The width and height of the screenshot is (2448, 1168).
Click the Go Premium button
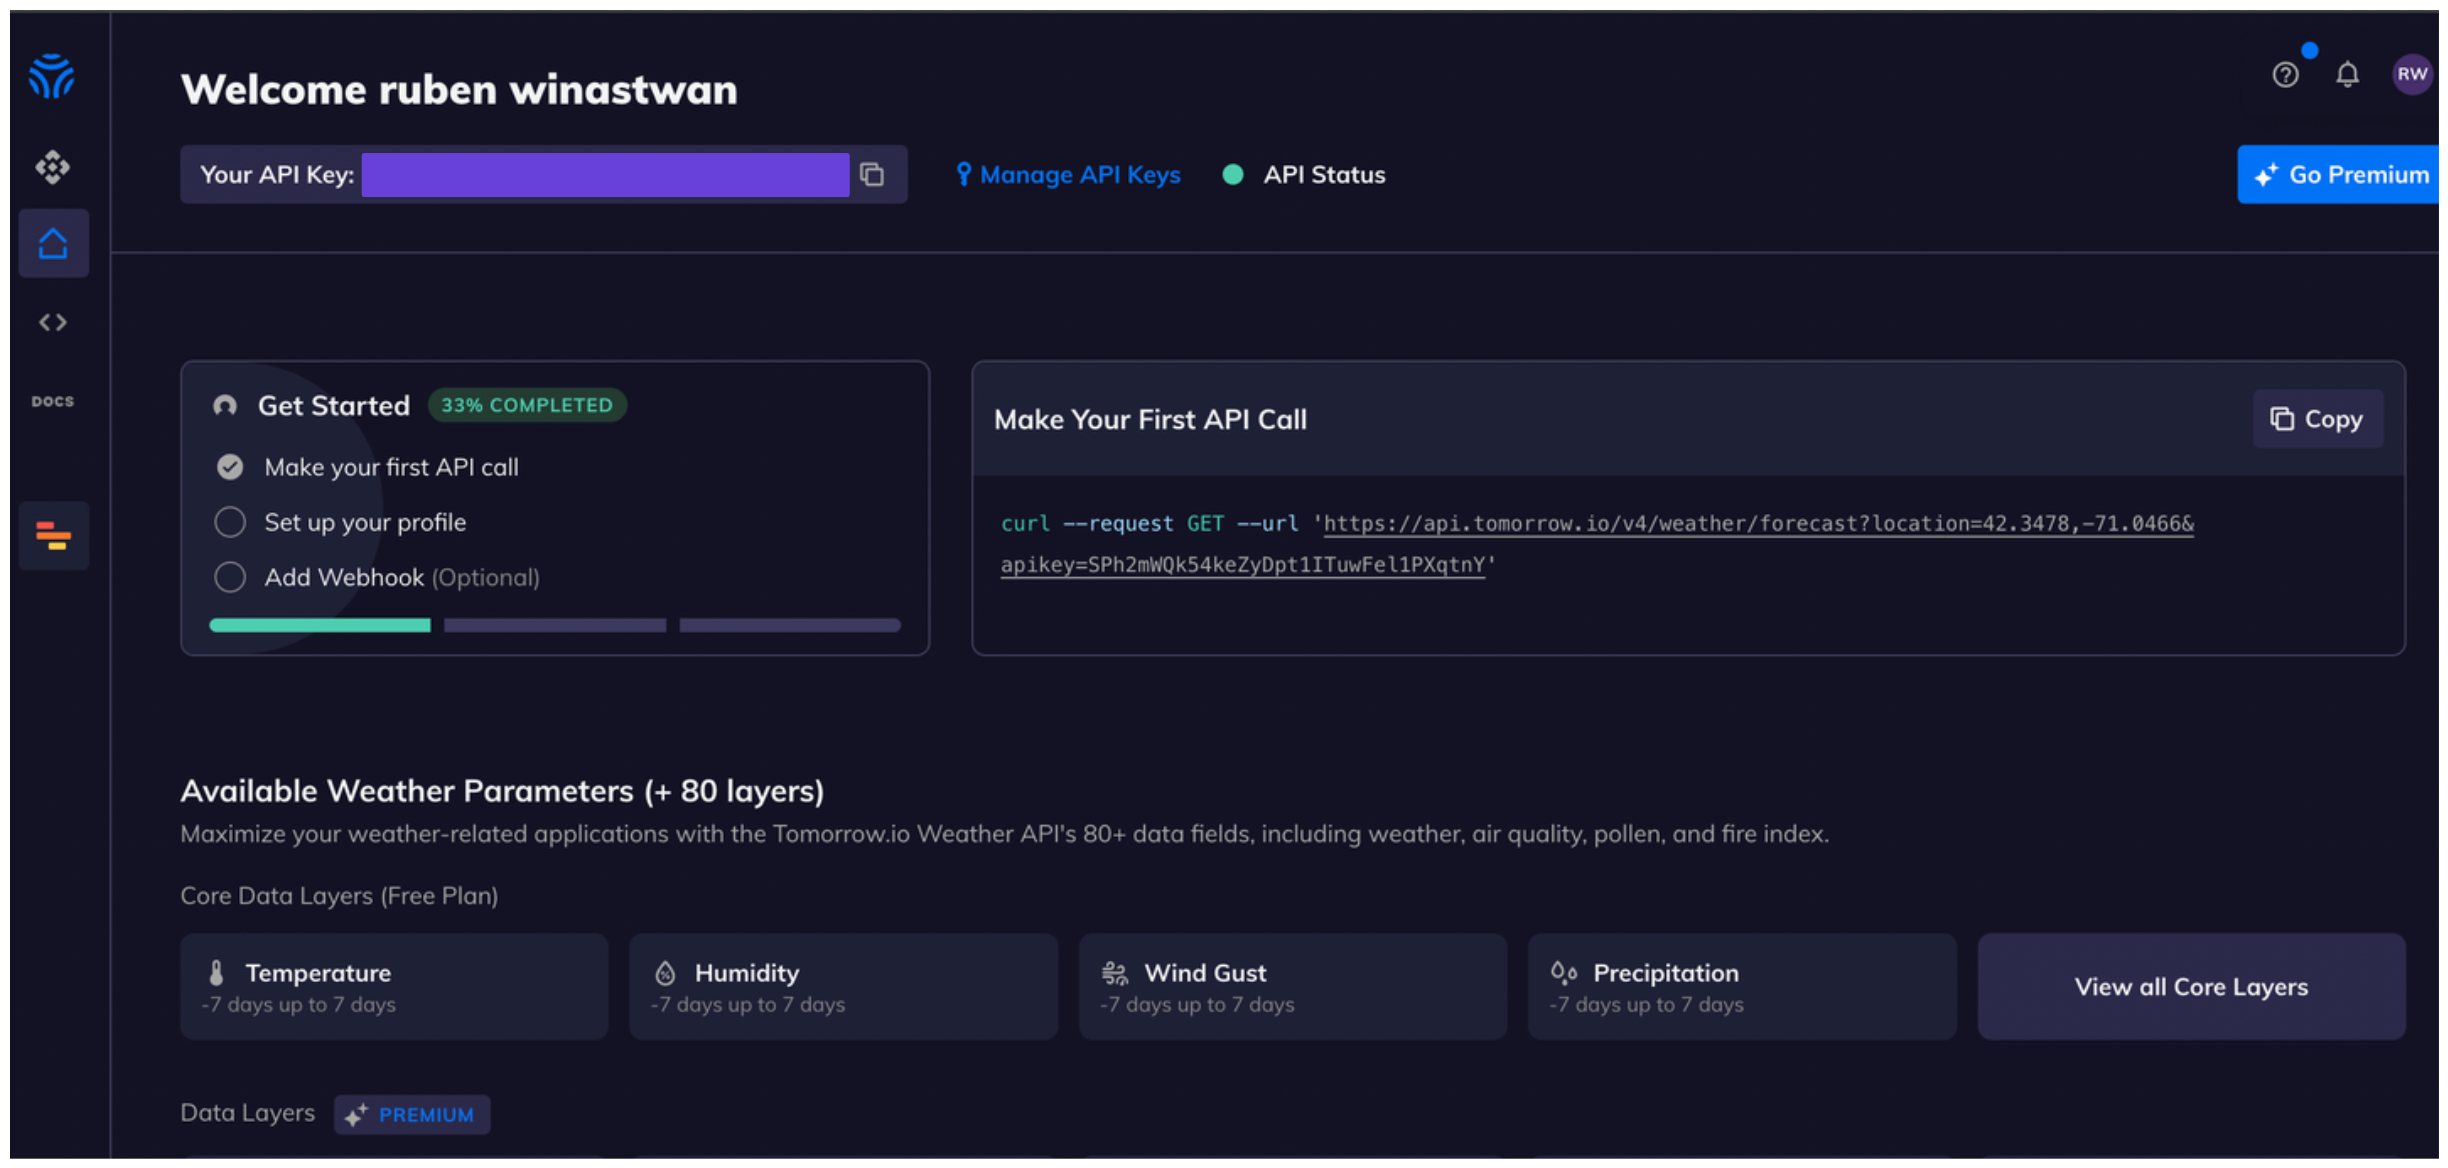(x=2338, y=175)
